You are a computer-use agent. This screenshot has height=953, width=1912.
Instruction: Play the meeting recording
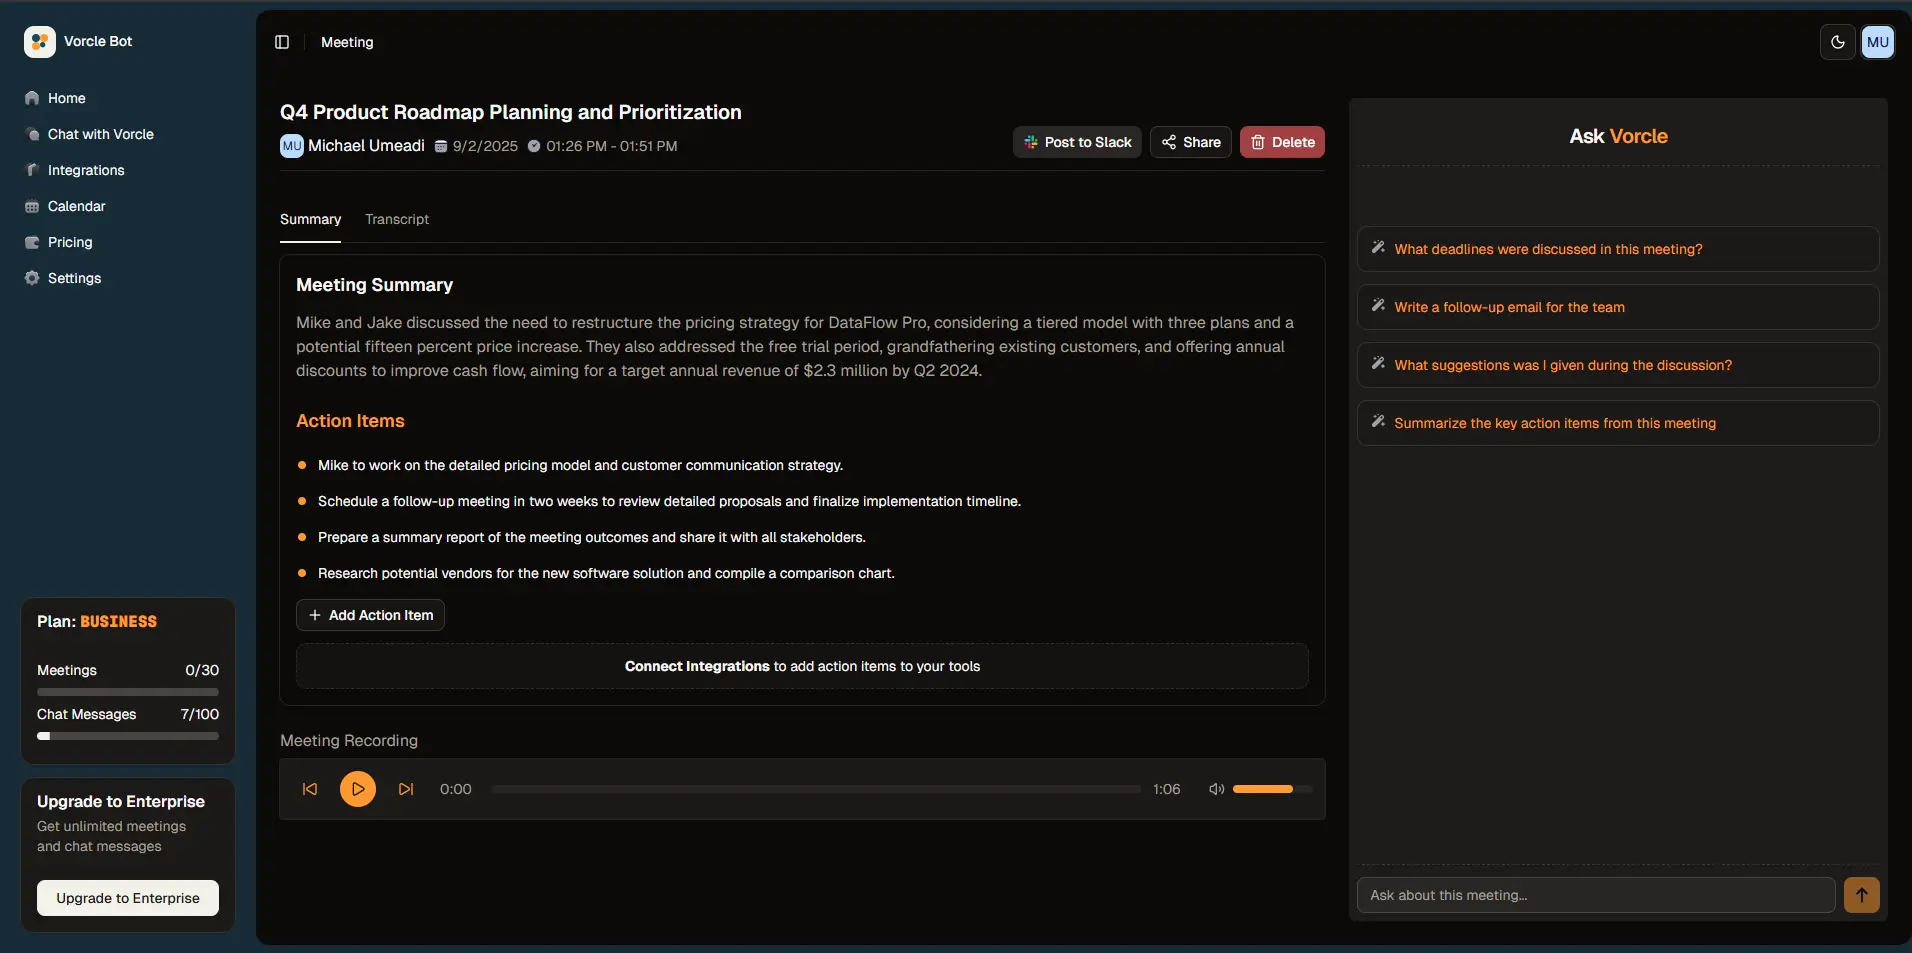[357, 789]
